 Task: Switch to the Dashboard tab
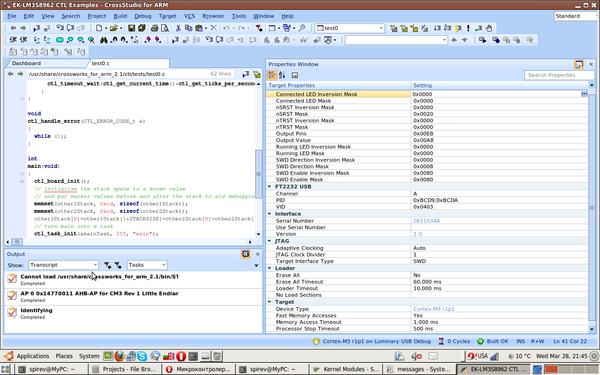tap(26, 63)
